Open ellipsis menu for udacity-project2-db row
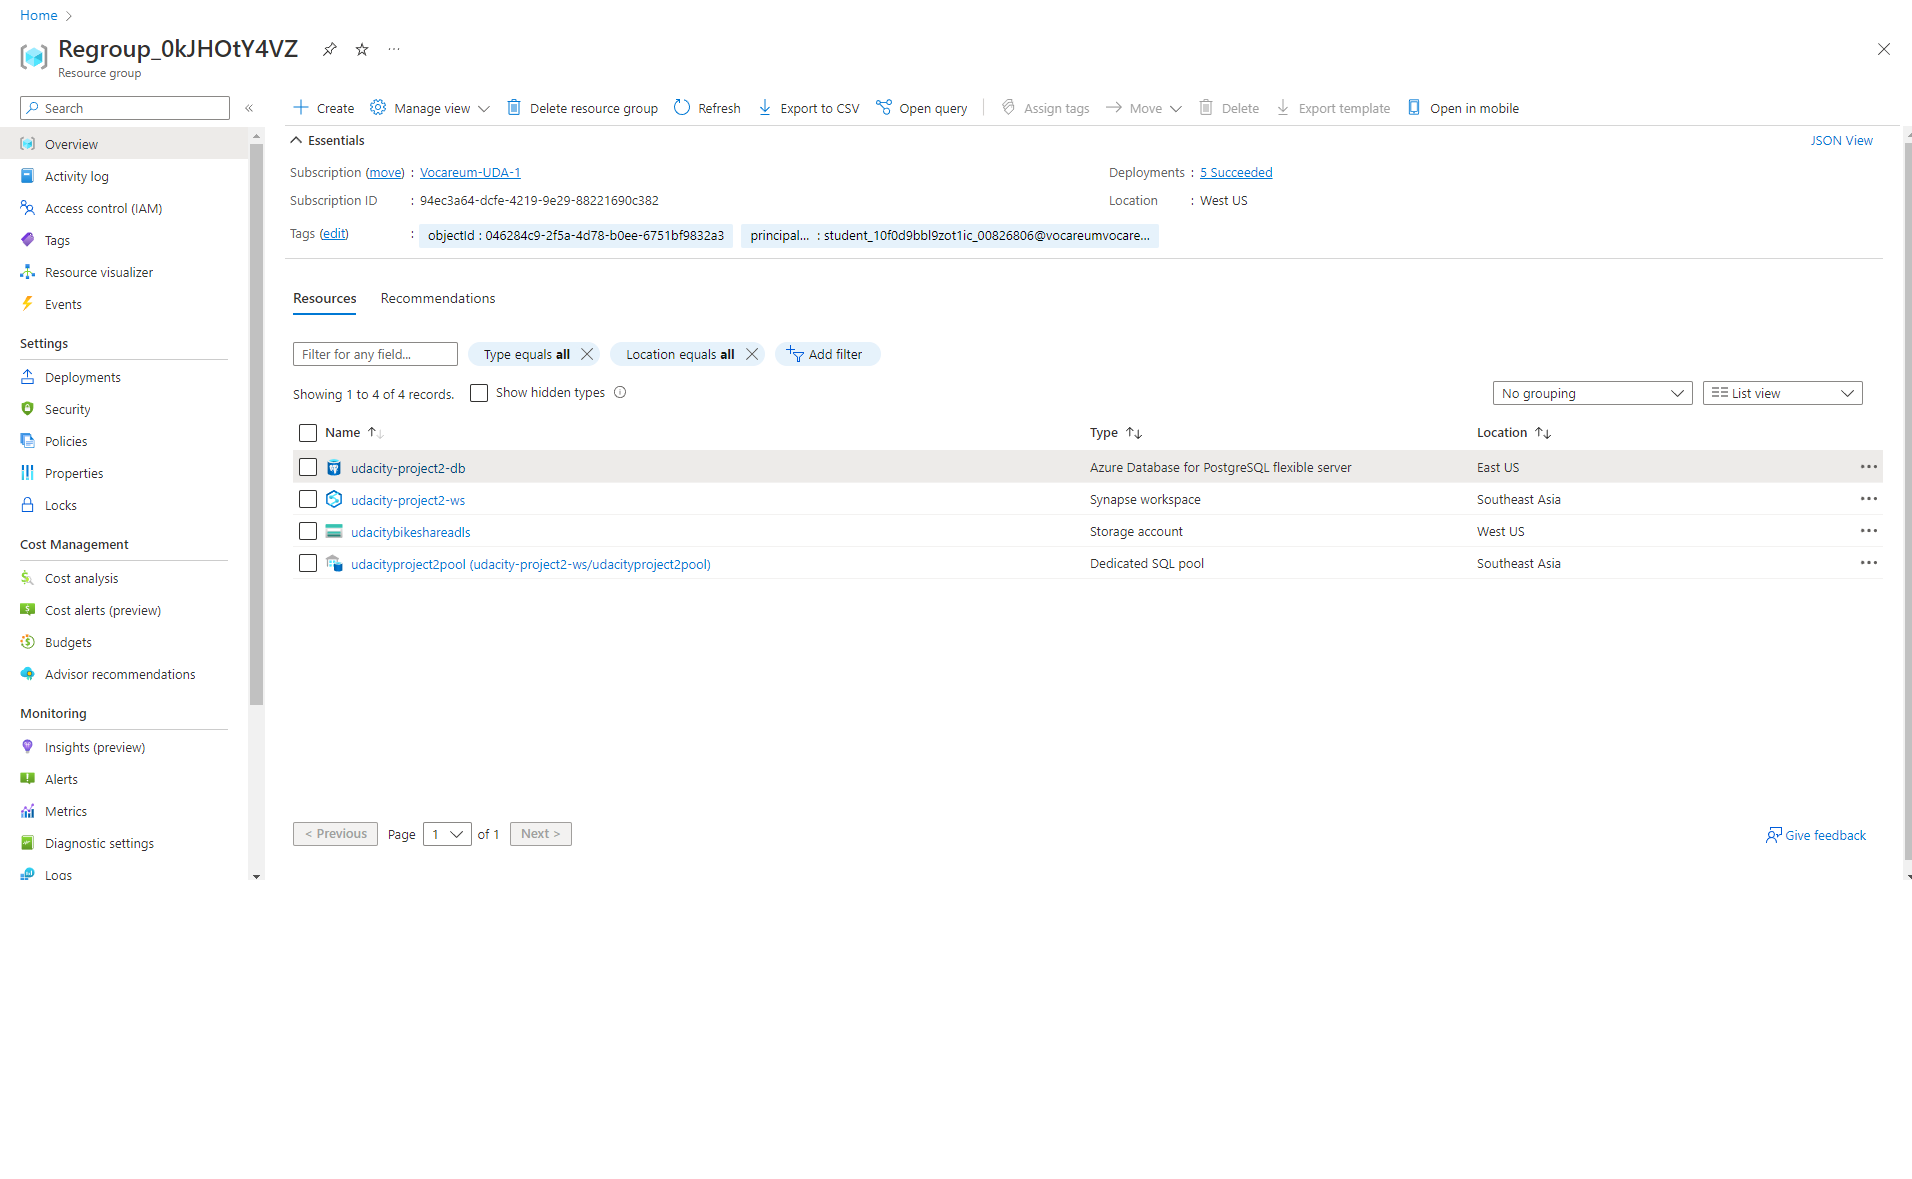Viewport: 1912px width, 1179px height. click(1868, 467)
